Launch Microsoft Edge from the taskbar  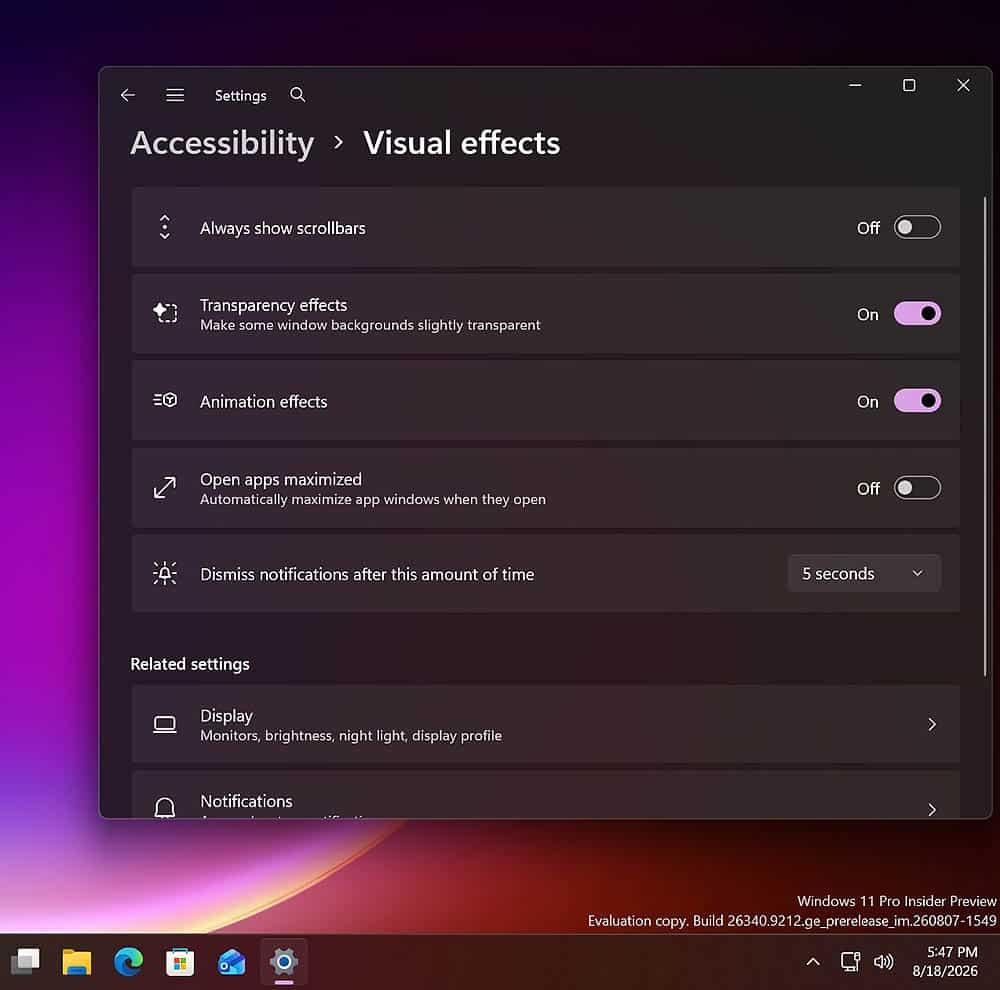point(128,961)
